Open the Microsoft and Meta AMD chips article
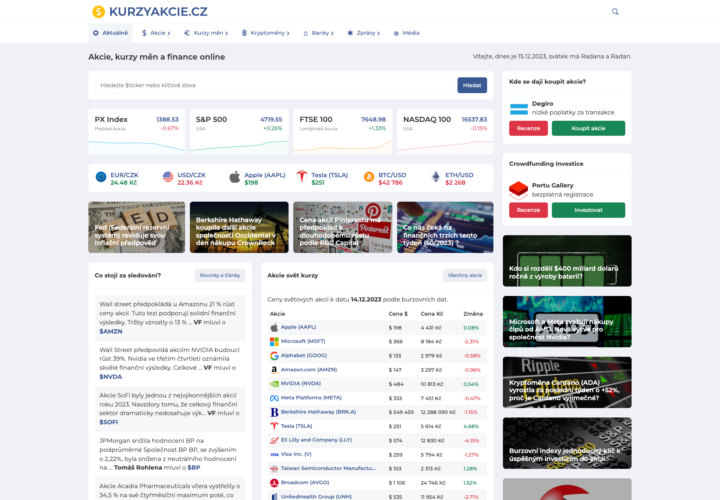720x500 pixels. click(x=567, y=321)
